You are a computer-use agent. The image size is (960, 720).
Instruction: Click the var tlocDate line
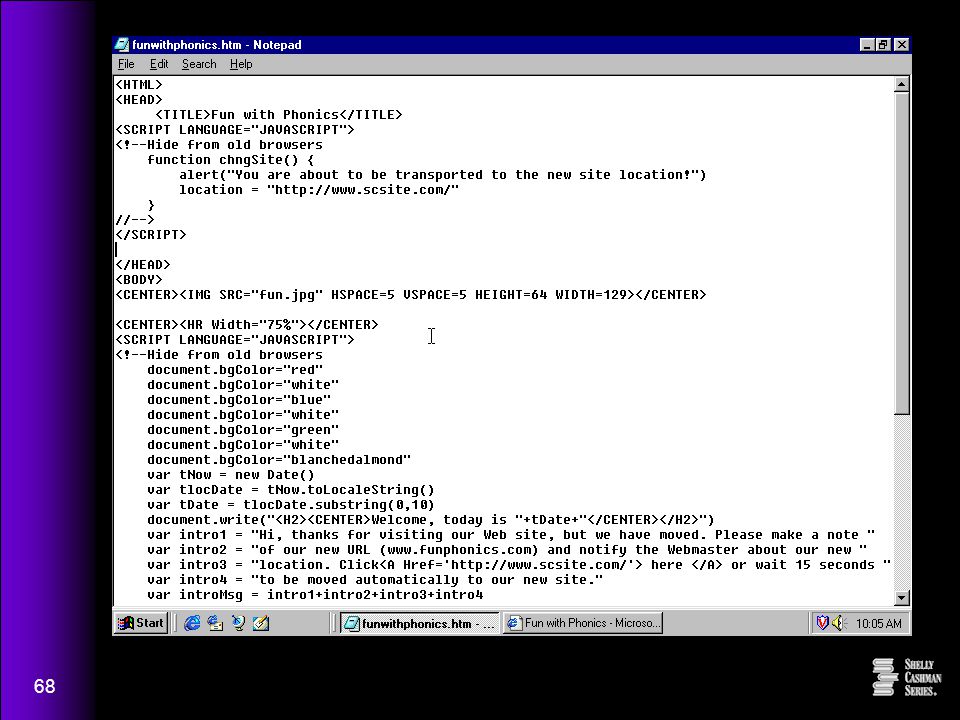(x=290, y=490)
